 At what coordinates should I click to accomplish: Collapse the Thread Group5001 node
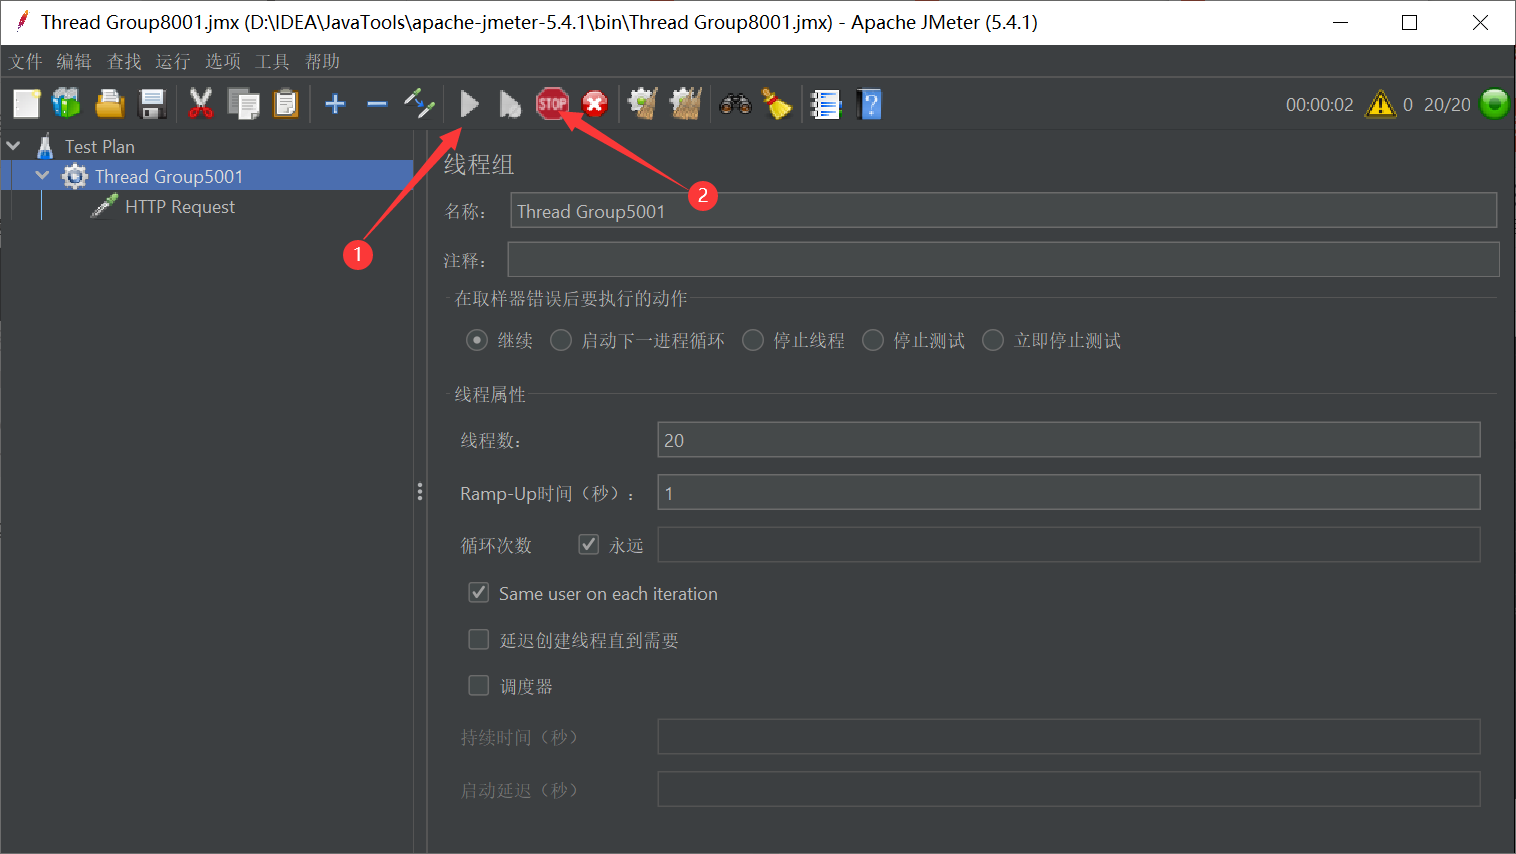tap(42, 174)
